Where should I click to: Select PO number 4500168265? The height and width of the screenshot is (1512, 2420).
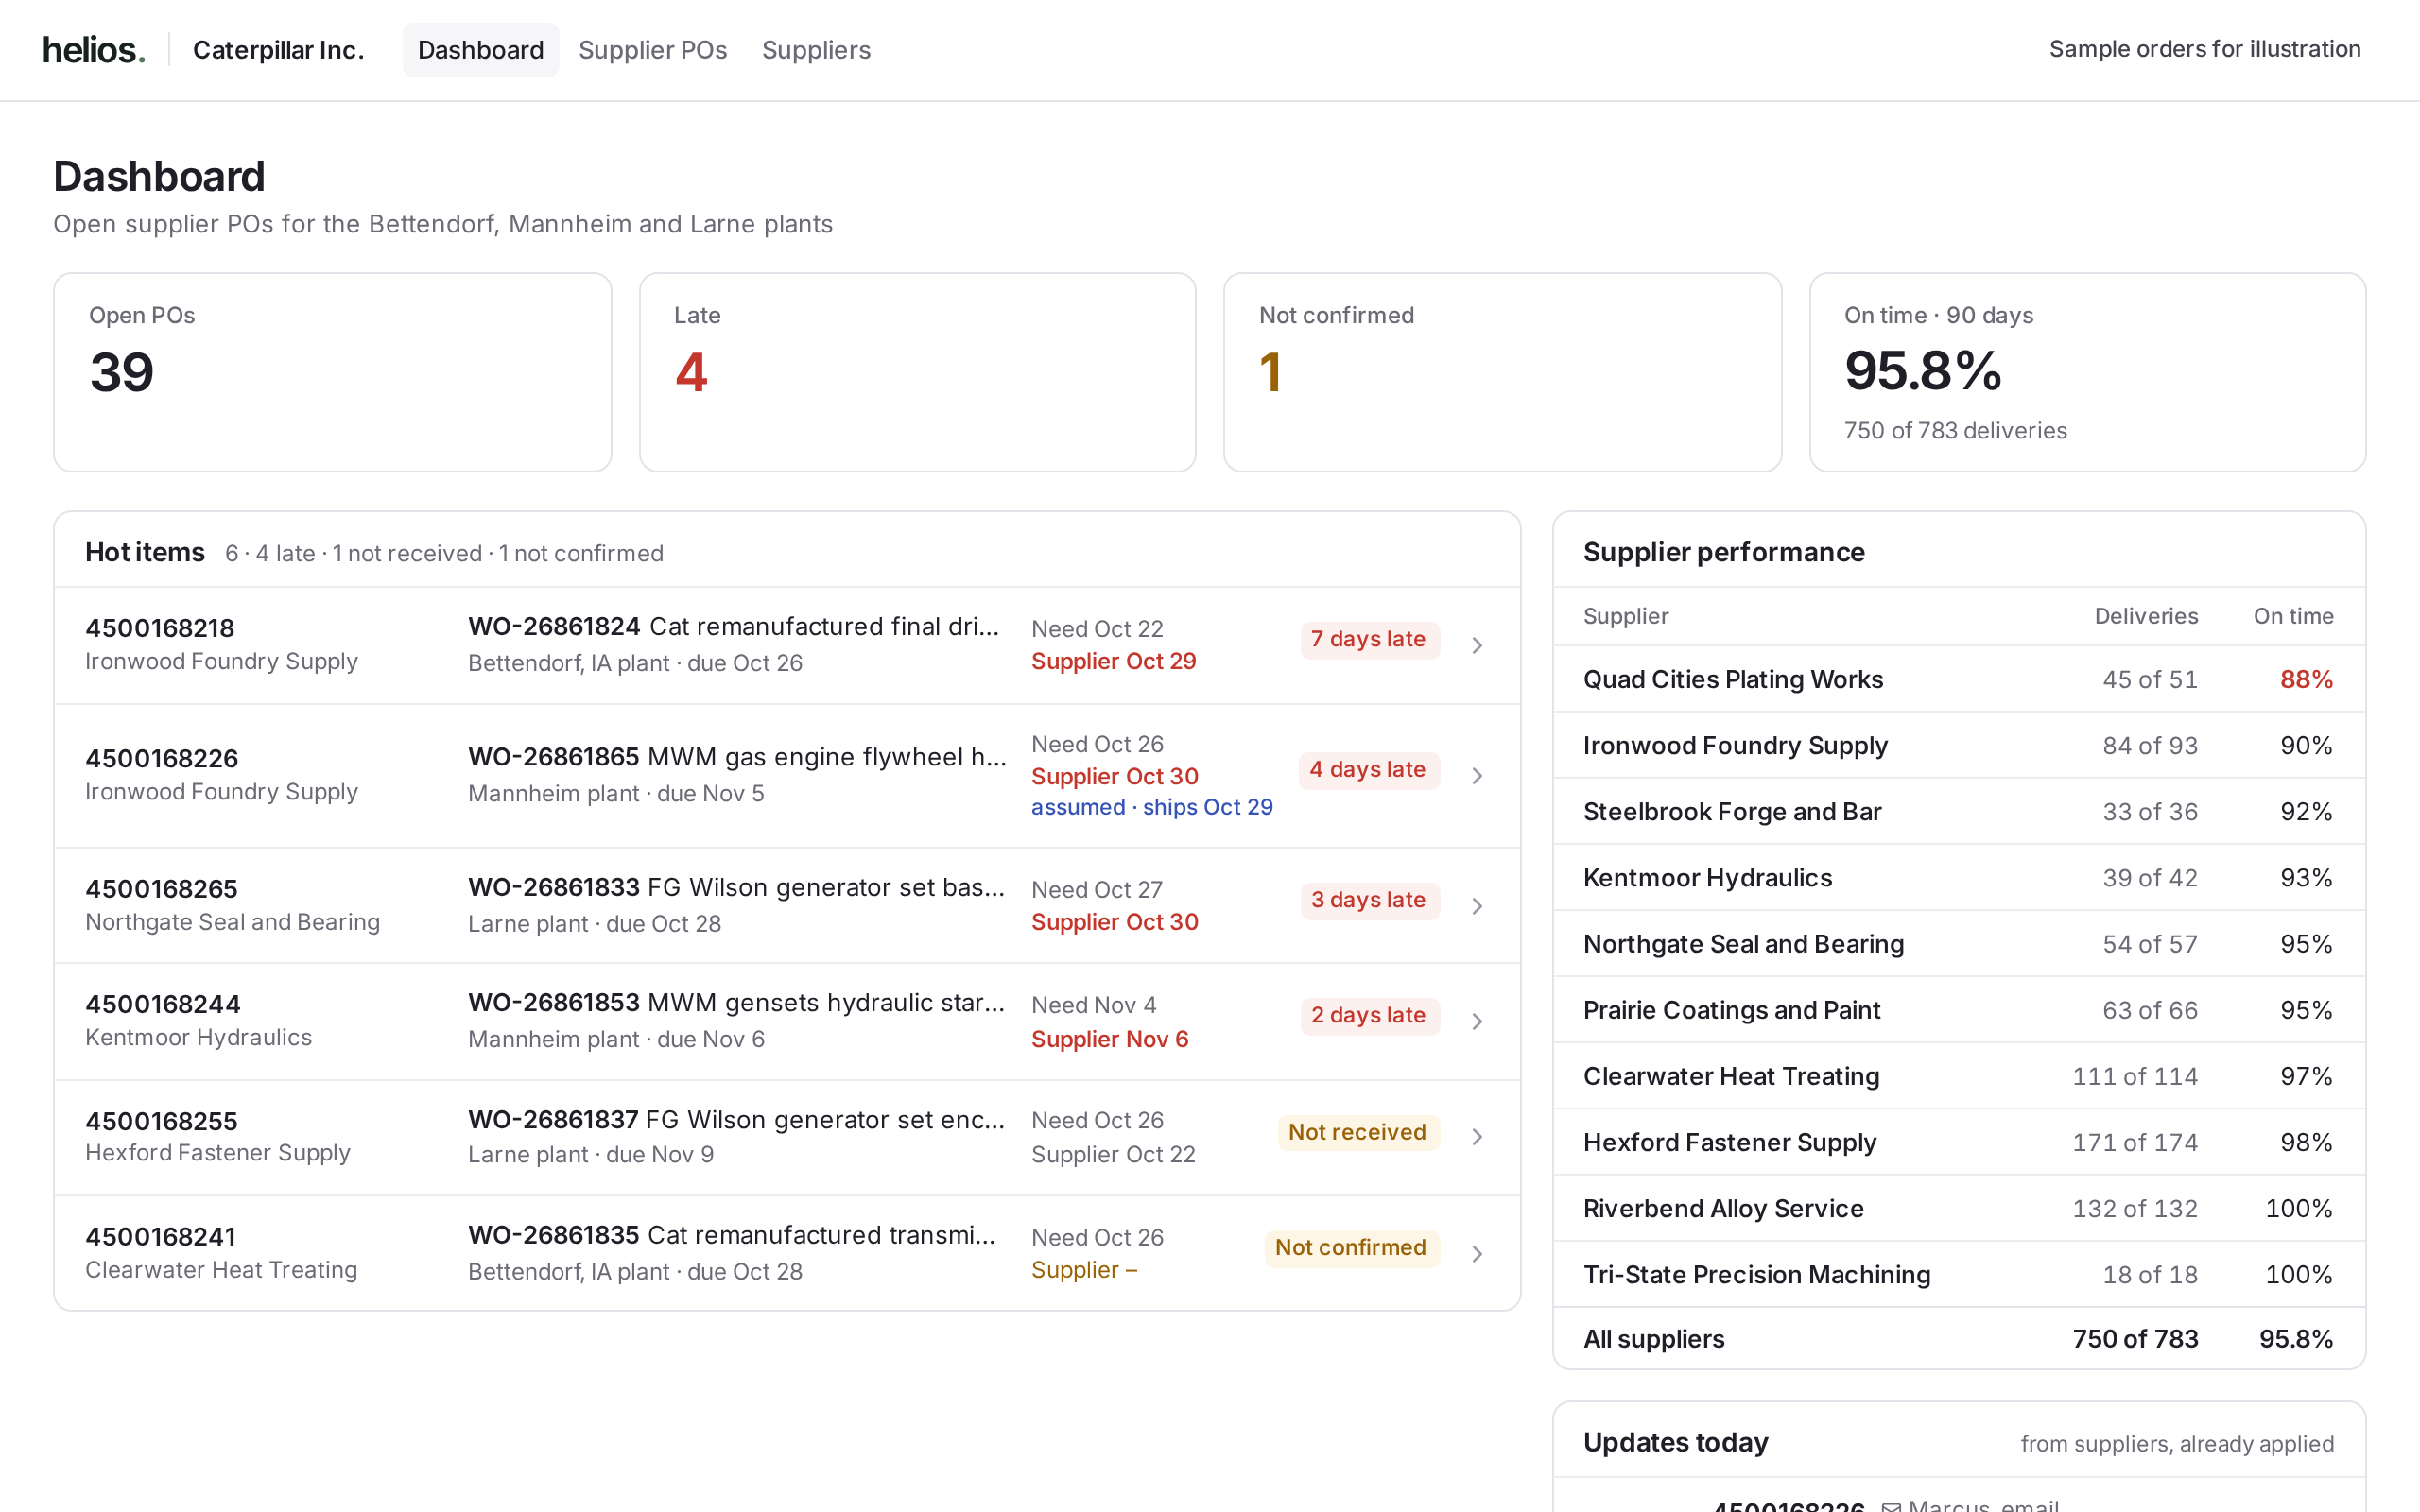(x=161, y=889)
